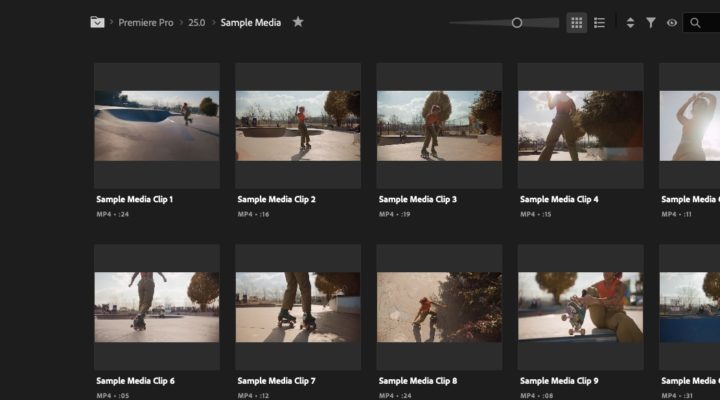Select Sample Media Clip 8 thumbnail
This screenshot has height=400, width=720.
click(x=439, y=307)
